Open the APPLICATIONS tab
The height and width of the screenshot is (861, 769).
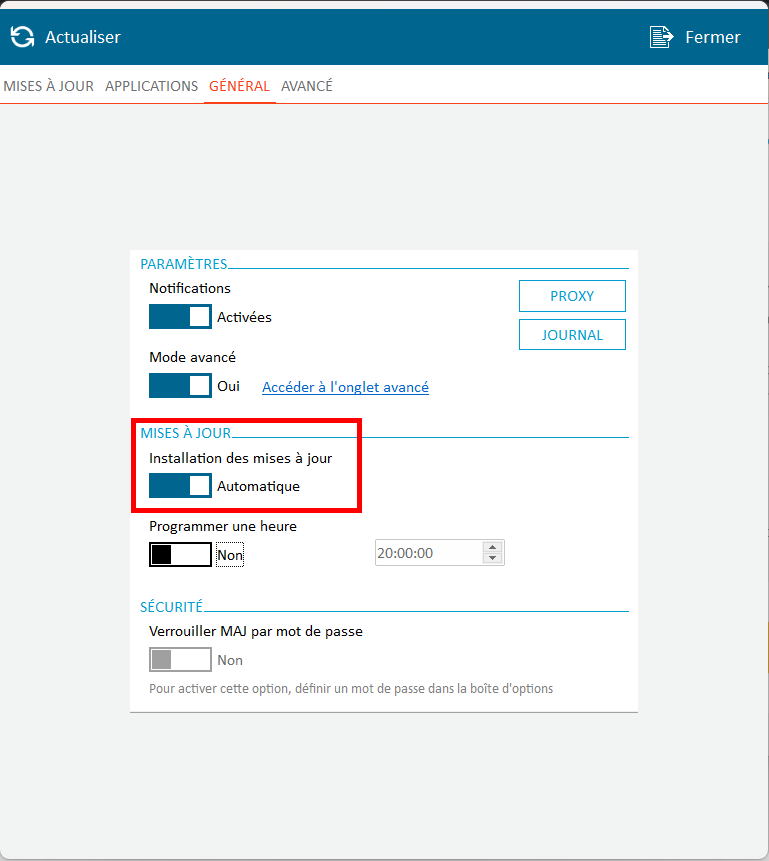[152, 86]
